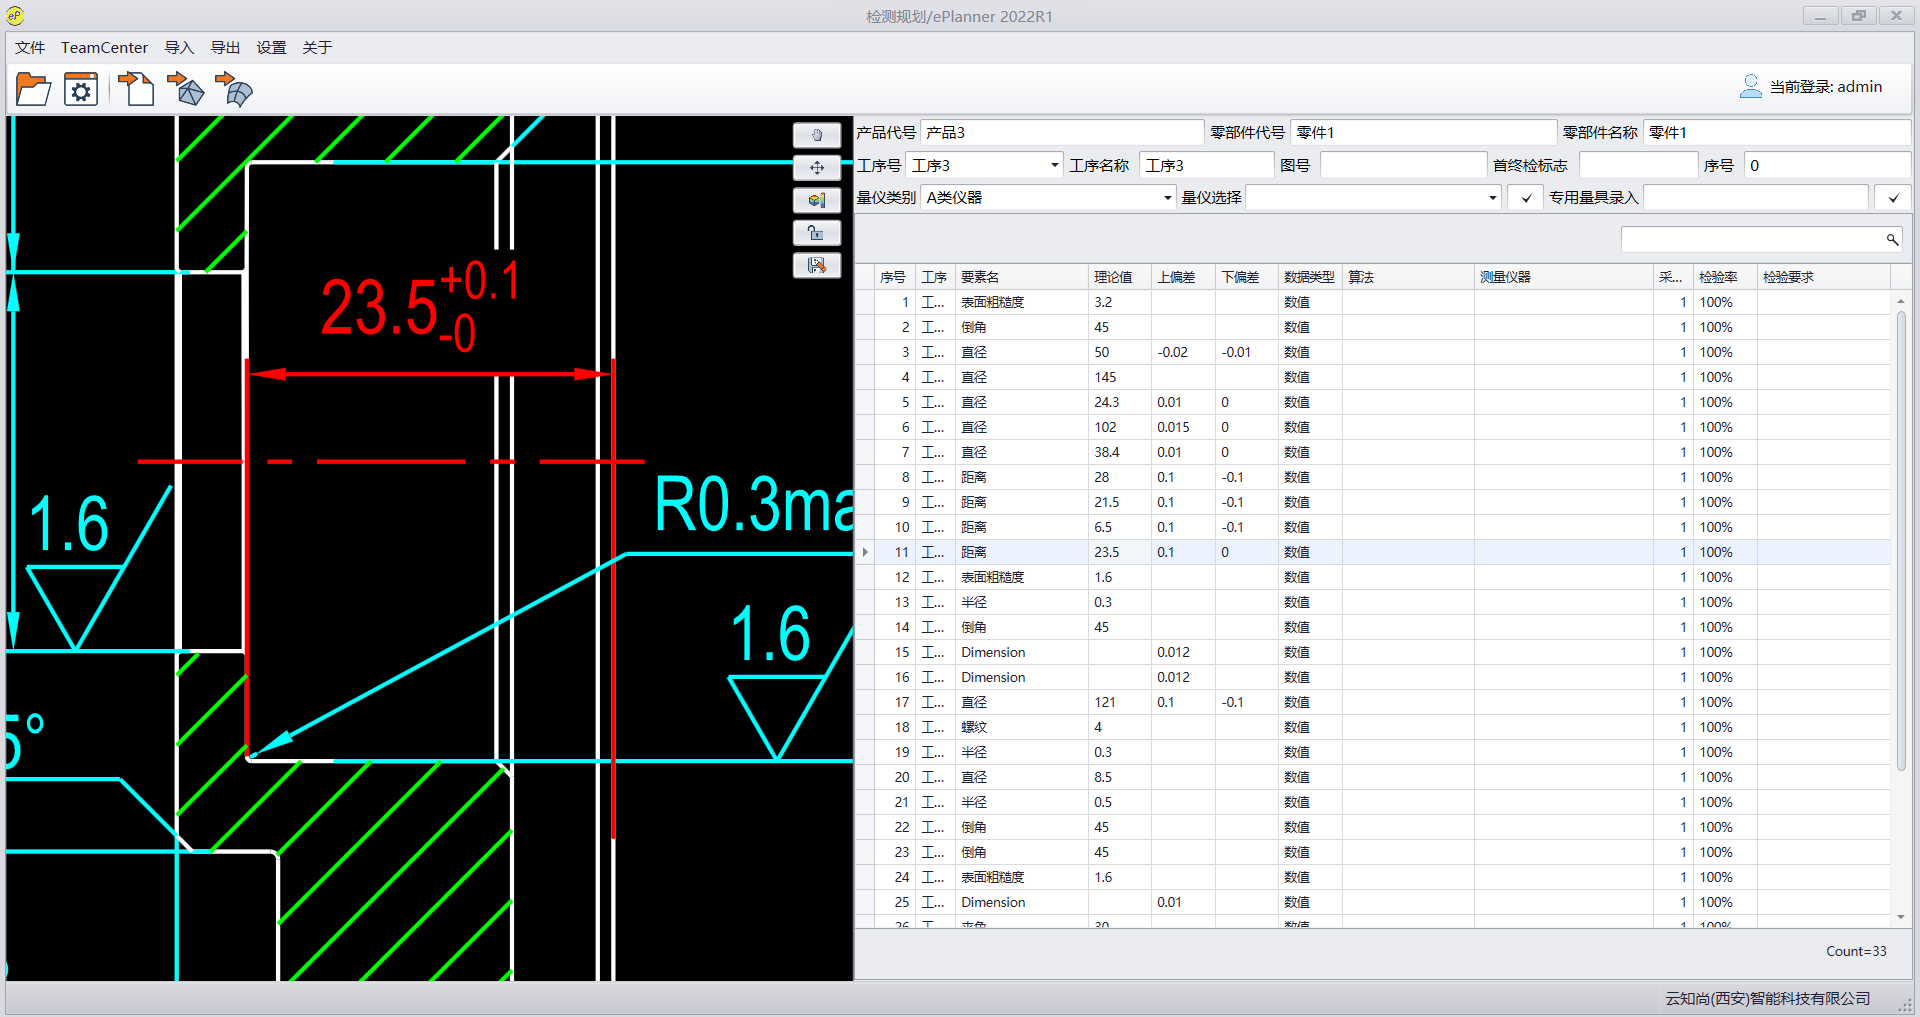
Task: Click the four-arrow move tool button
Action: (x=816, y=167)
